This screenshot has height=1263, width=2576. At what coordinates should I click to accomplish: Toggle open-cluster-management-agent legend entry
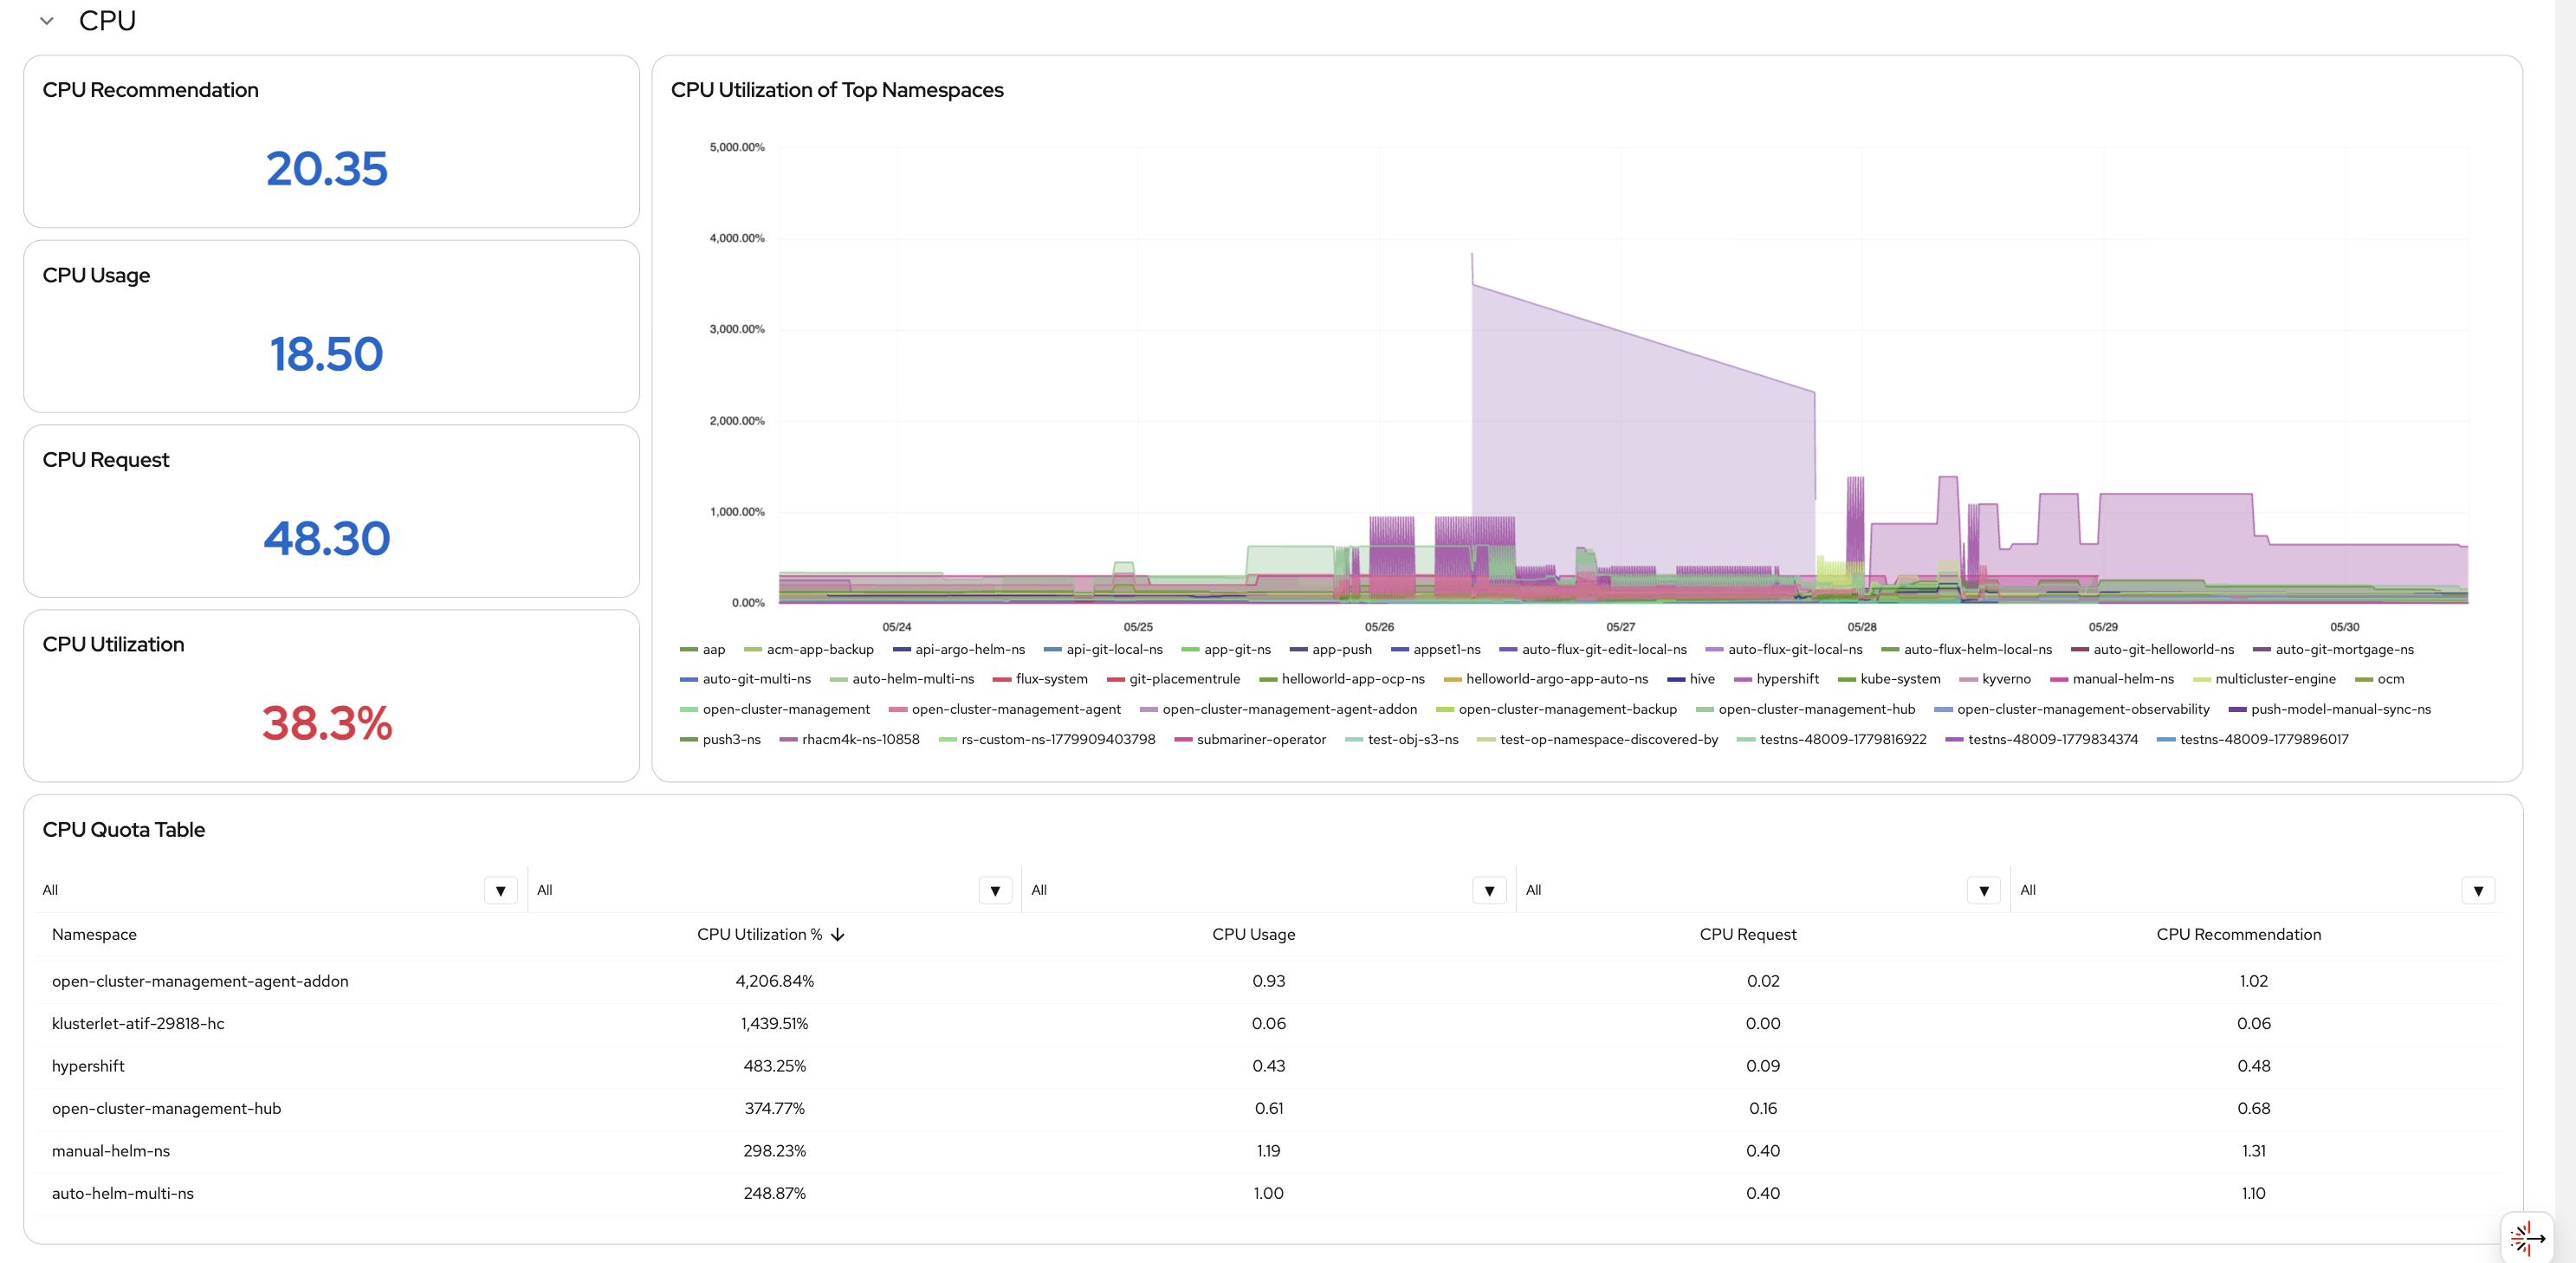click(1005, 709)
